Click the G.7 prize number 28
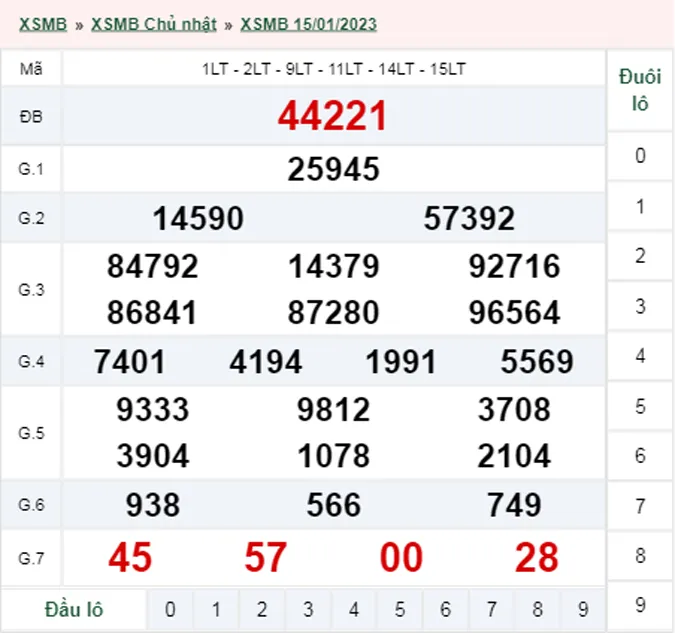This screenshot has height=633, width=675. tap(536, 558)
